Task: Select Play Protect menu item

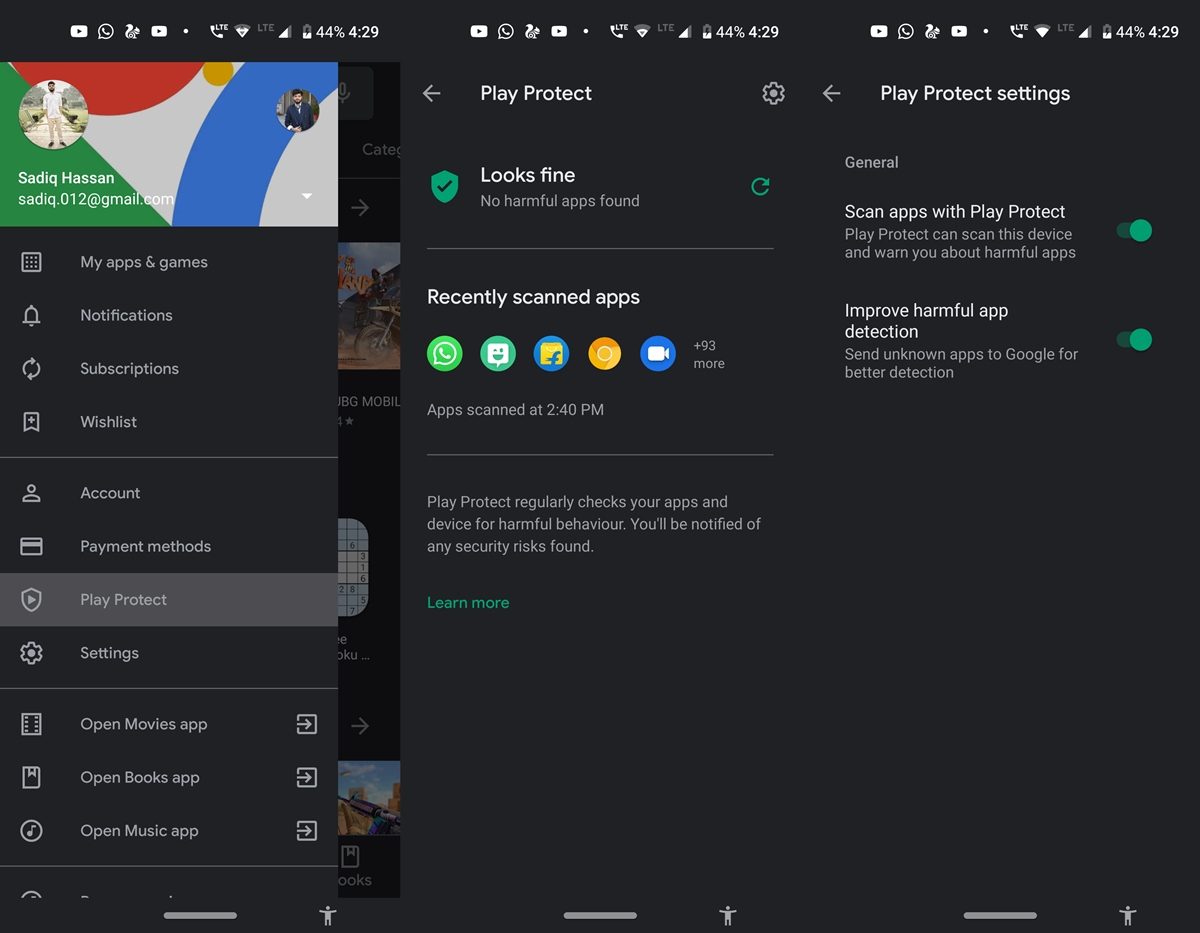Action: pyautogui.click(x=169, y=599)
